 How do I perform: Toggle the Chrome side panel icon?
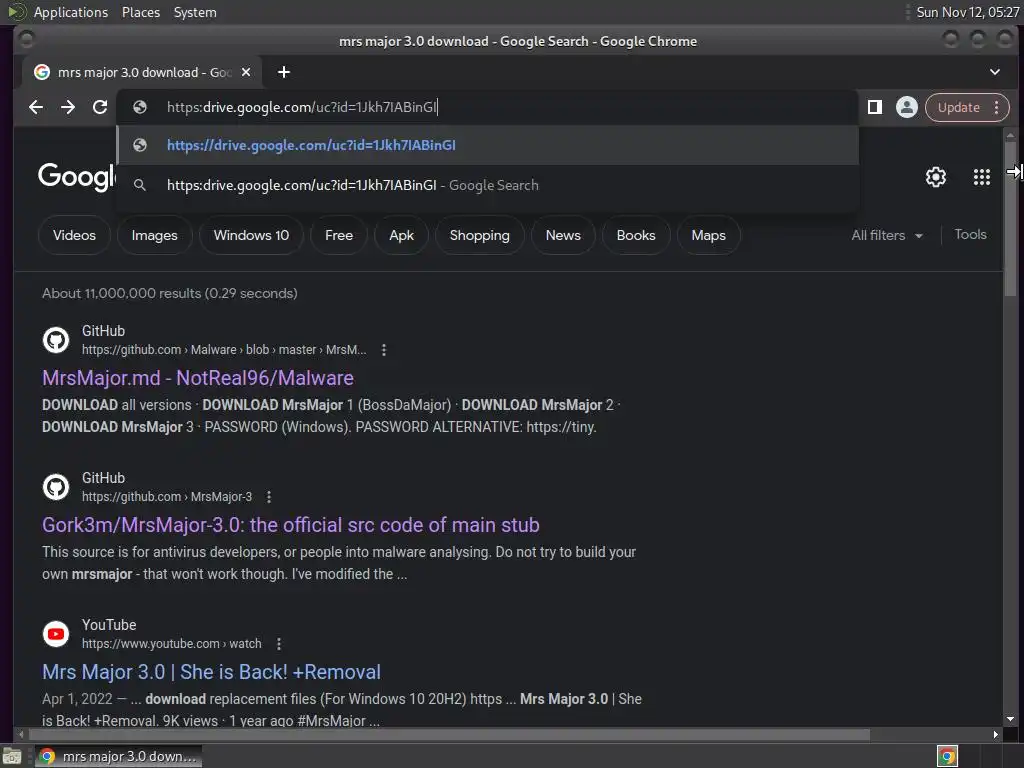pos(874,107)
